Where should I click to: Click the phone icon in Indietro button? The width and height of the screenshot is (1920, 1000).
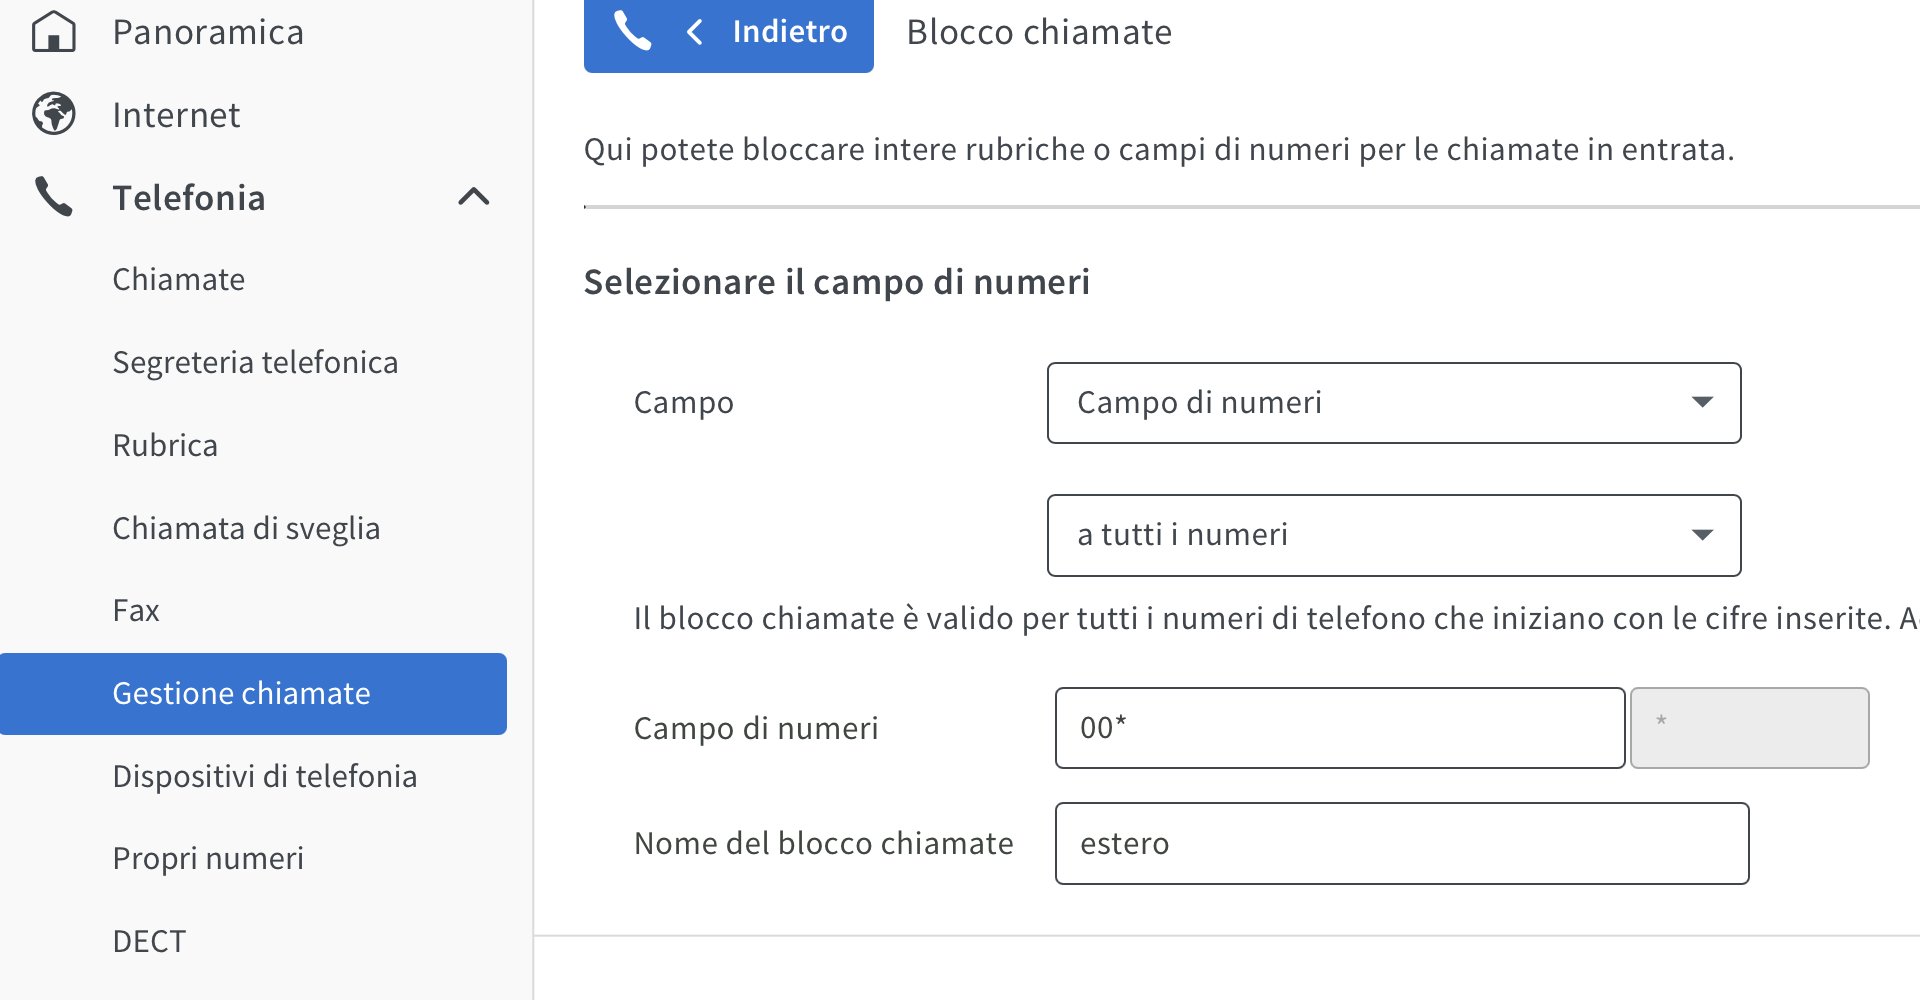632,31
